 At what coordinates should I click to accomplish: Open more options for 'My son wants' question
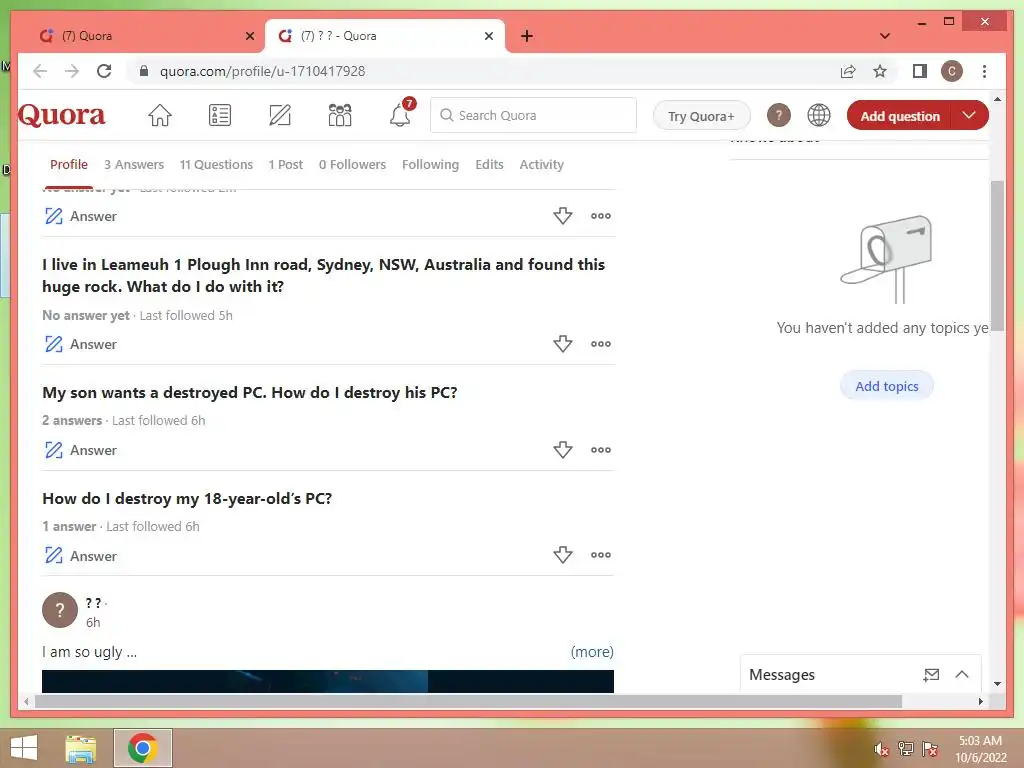[601, 449]
